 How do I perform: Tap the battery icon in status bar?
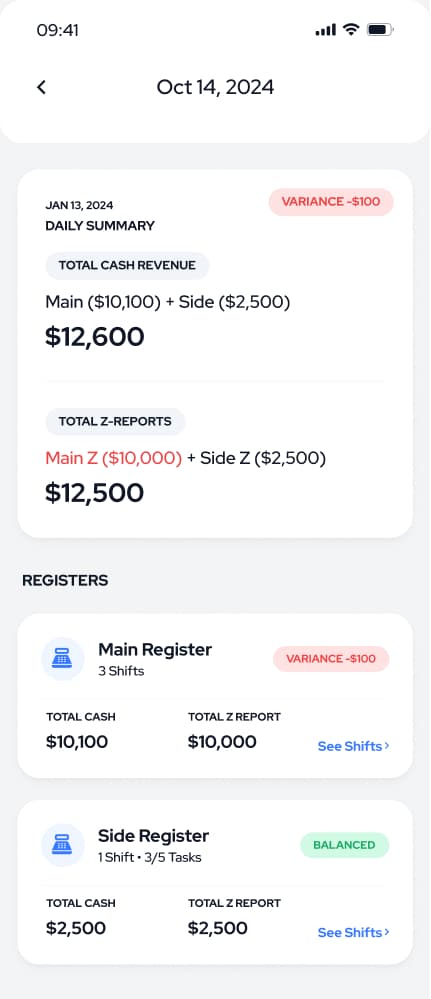381,29
